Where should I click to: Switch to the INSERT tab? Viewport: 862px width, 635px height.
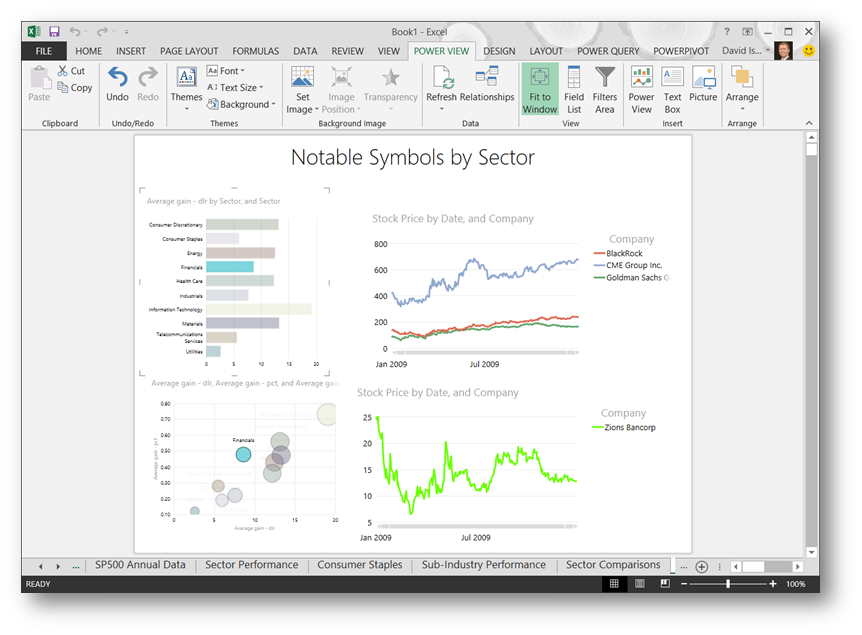pyautogui.click(x=131, y=51)
